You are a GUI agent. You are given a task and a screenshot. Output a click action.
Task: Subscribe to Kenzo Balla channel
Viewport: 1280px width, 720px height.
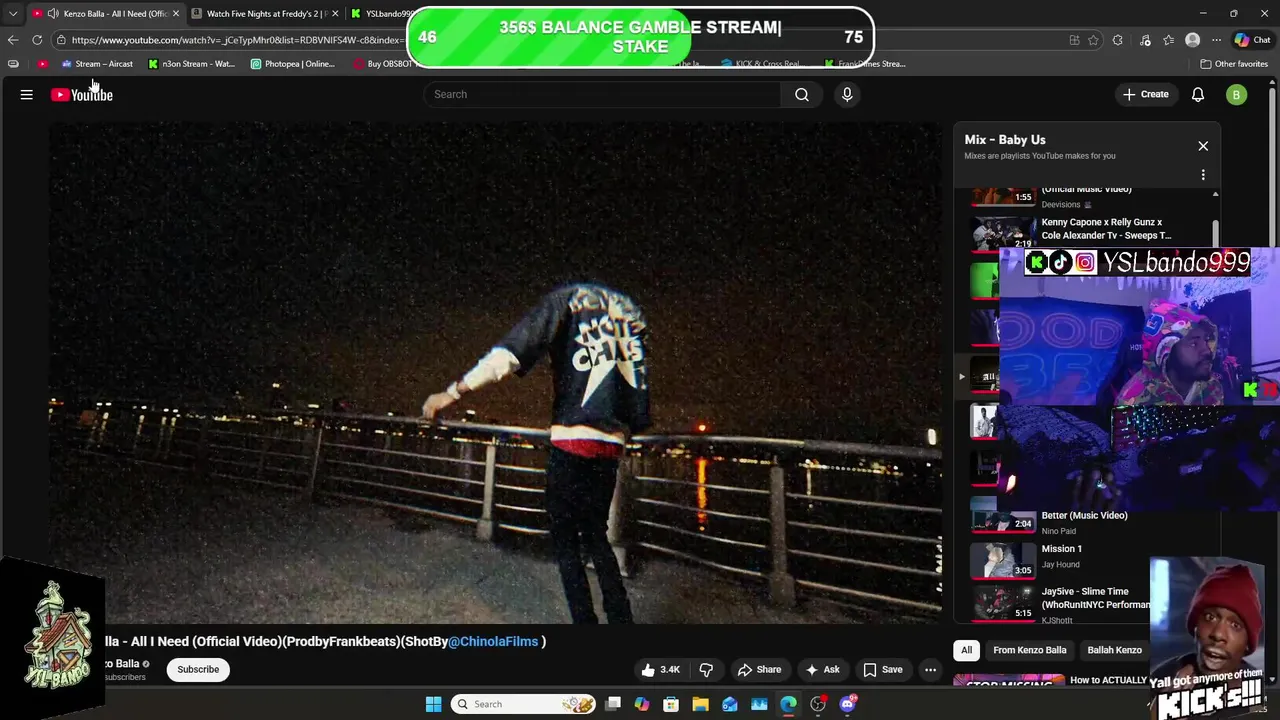point(198,669)
